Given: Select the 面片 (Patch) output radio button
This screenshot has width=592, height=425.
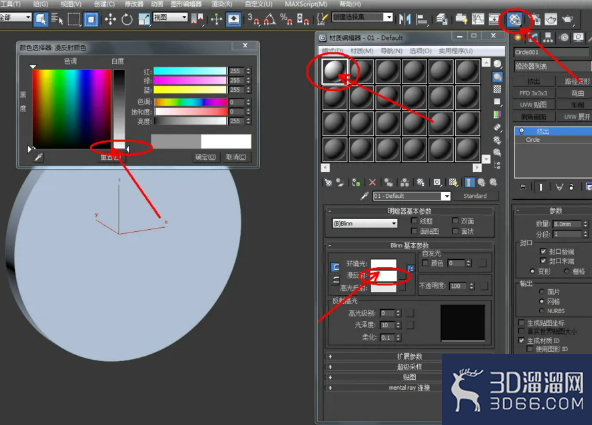Looking at the screenshot, I should (x=542, y=291).
